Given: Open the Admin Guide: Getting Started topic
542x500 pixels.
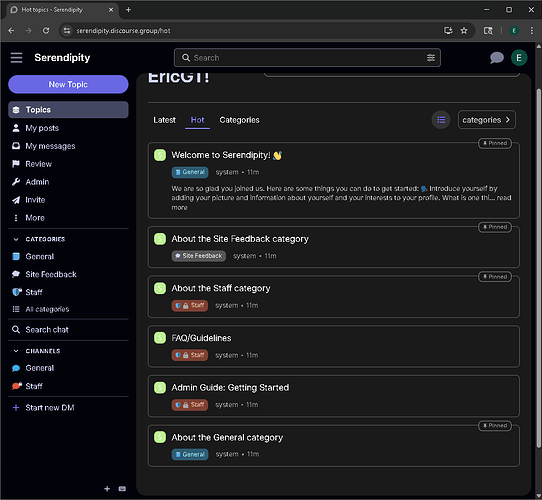Looking at the screenshot, I should 230,388.
